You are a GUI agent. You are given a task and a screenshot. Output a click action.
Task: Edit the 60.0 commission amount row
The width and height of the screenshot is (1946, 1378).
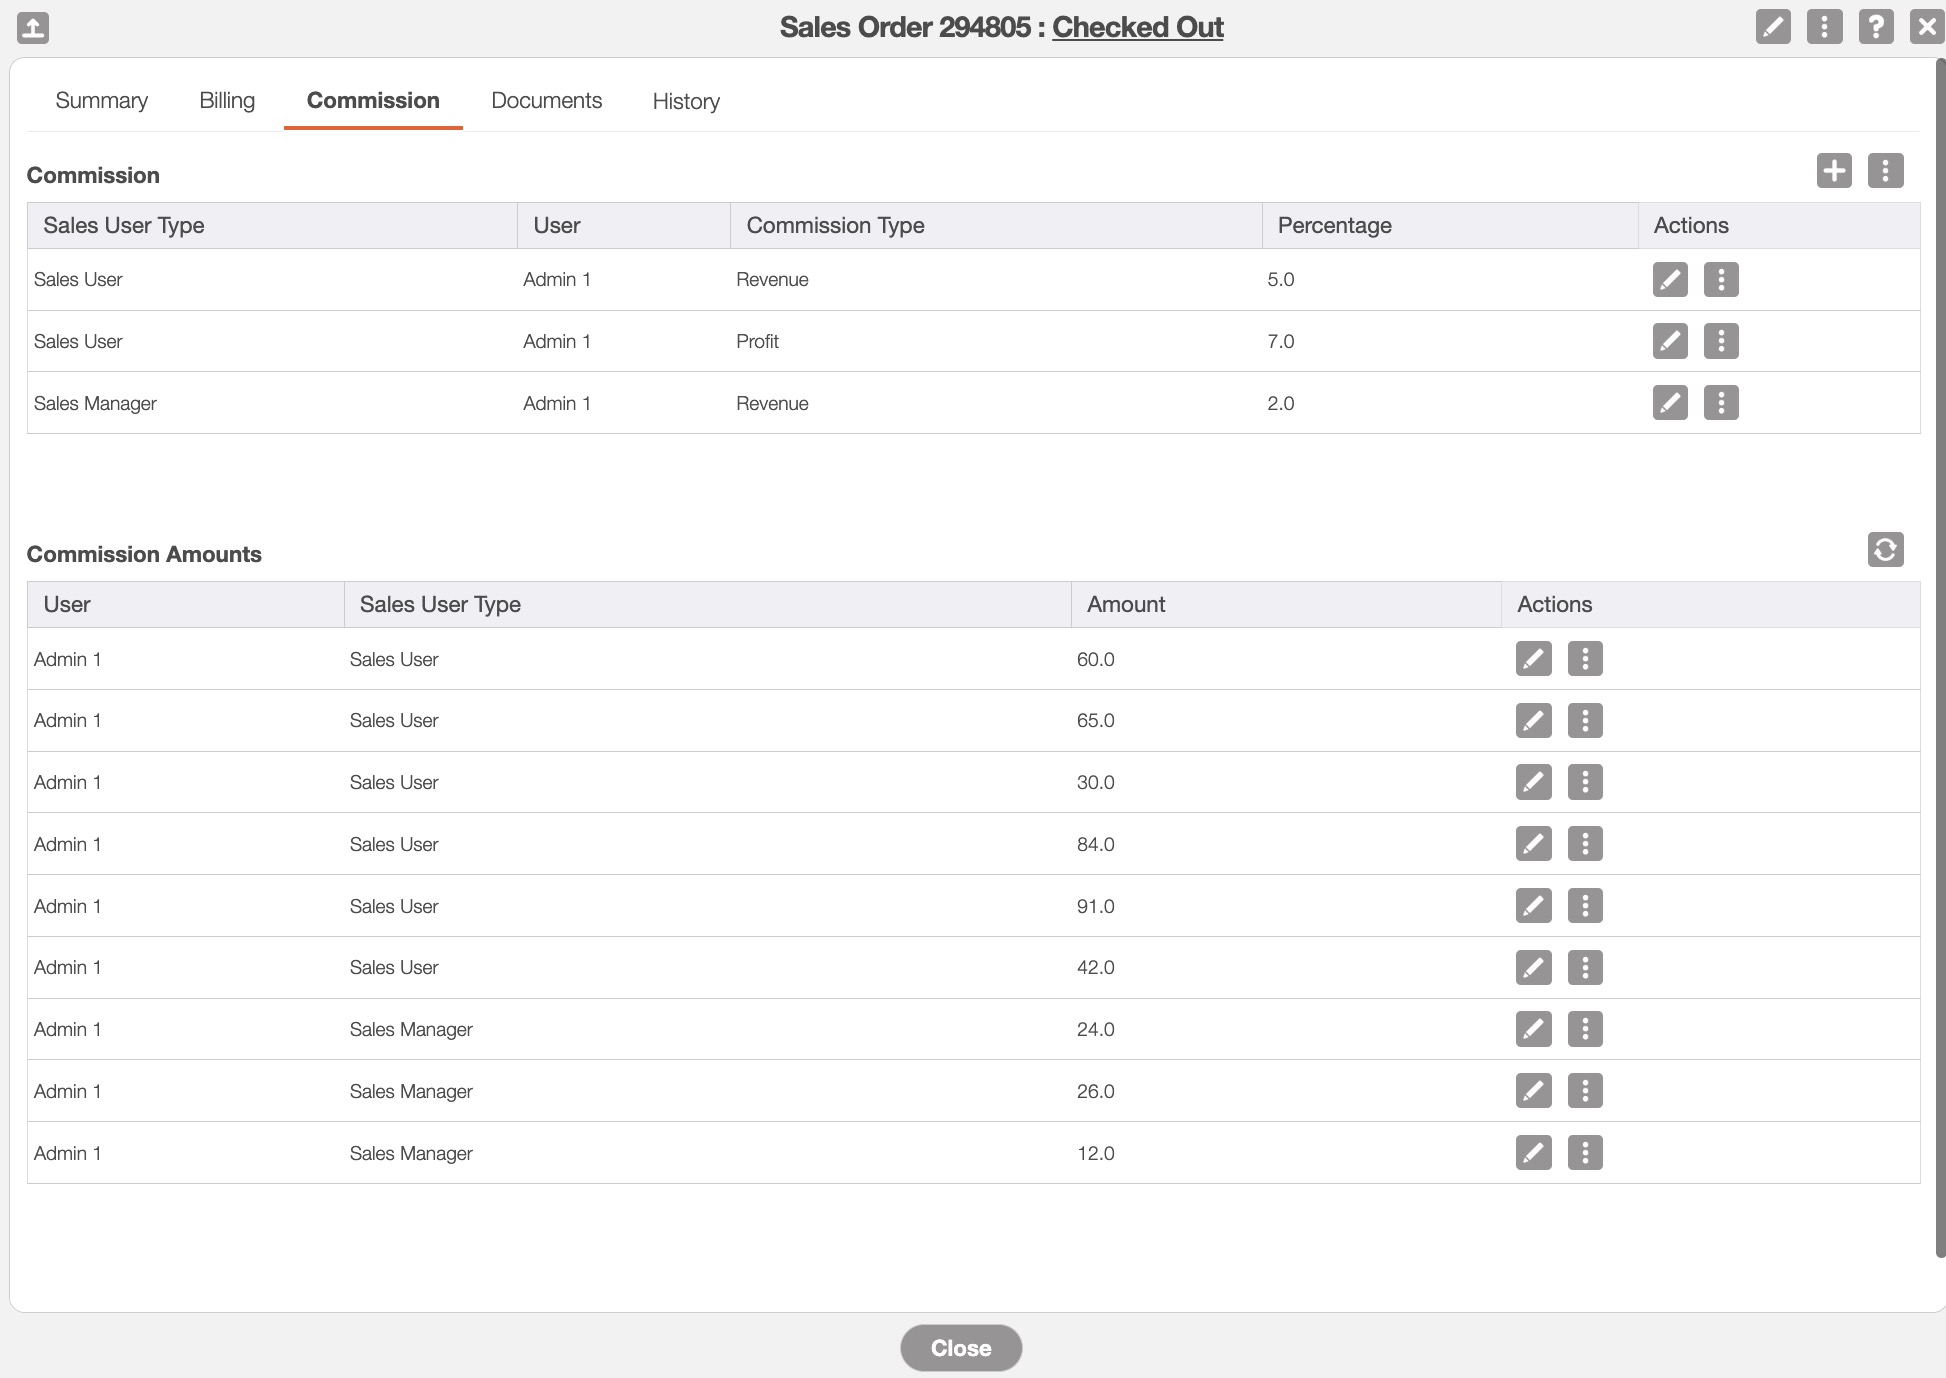(1533, 660)
